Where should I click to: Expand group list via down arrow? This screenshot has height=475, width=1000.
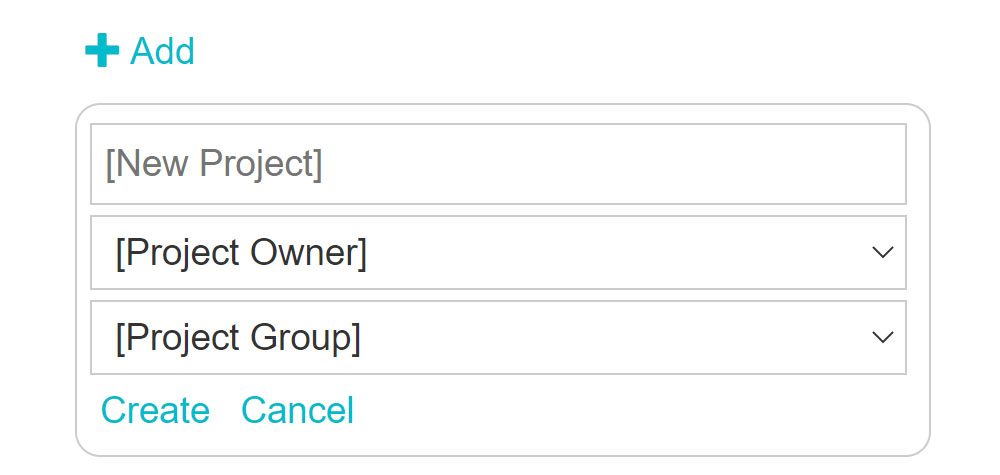[x=882, y=338]
